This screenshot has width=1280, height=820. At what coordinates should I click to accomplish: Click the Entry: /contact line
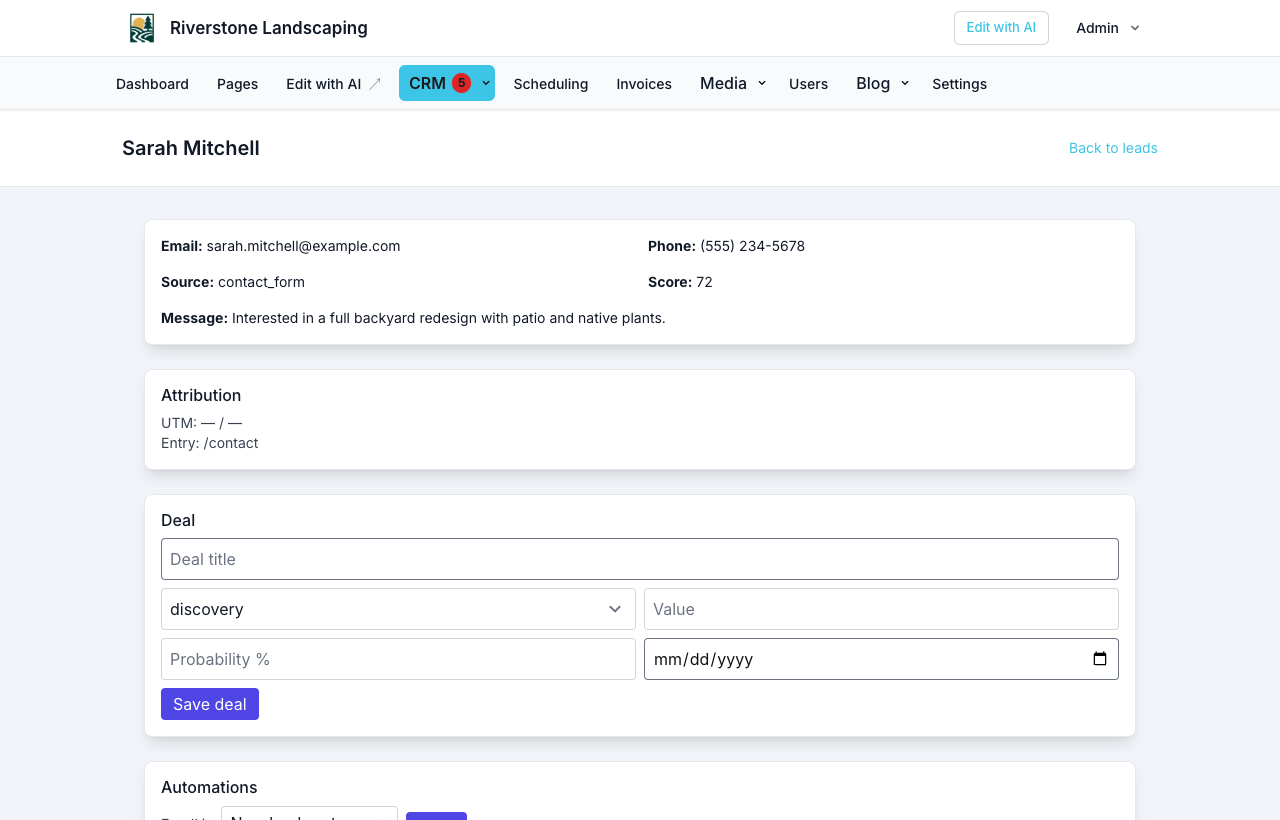click(x=210, y=443)
